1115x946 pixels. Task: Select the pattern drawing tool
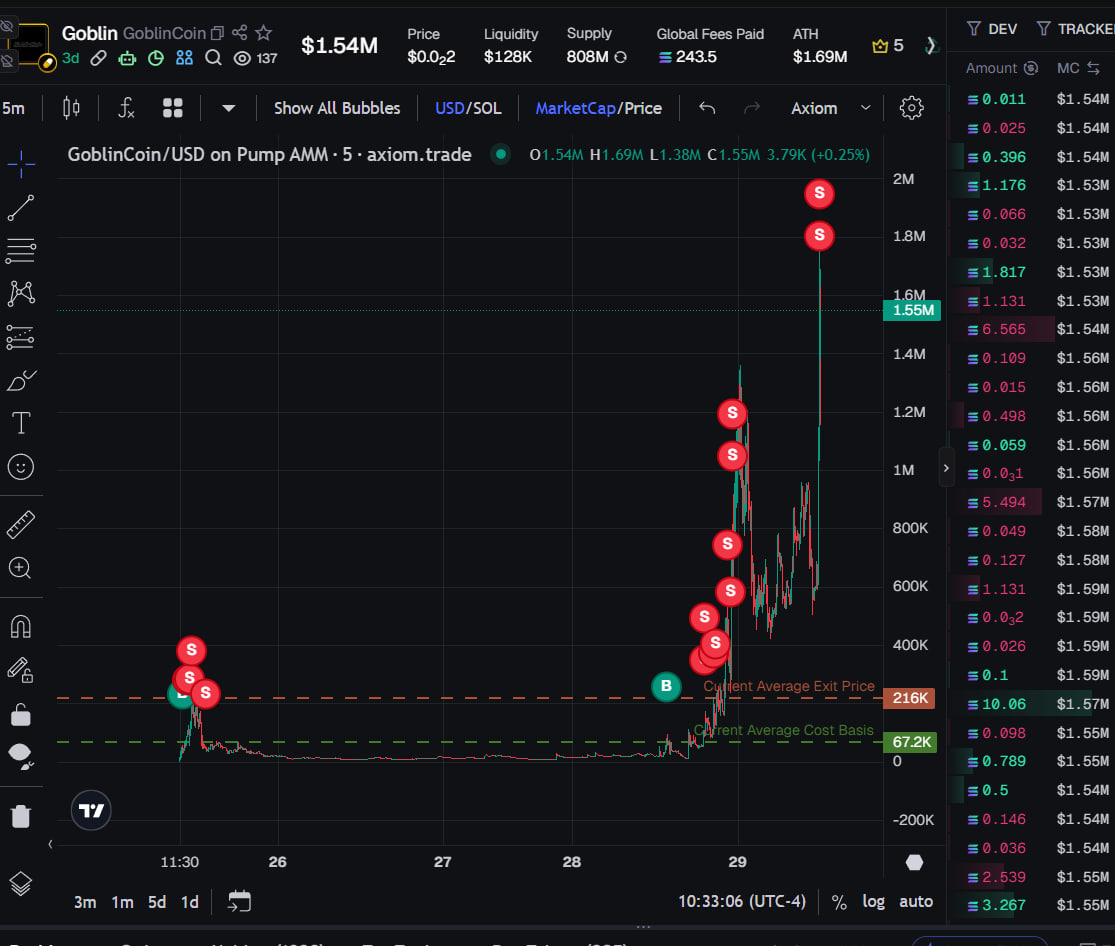[21, 294]
